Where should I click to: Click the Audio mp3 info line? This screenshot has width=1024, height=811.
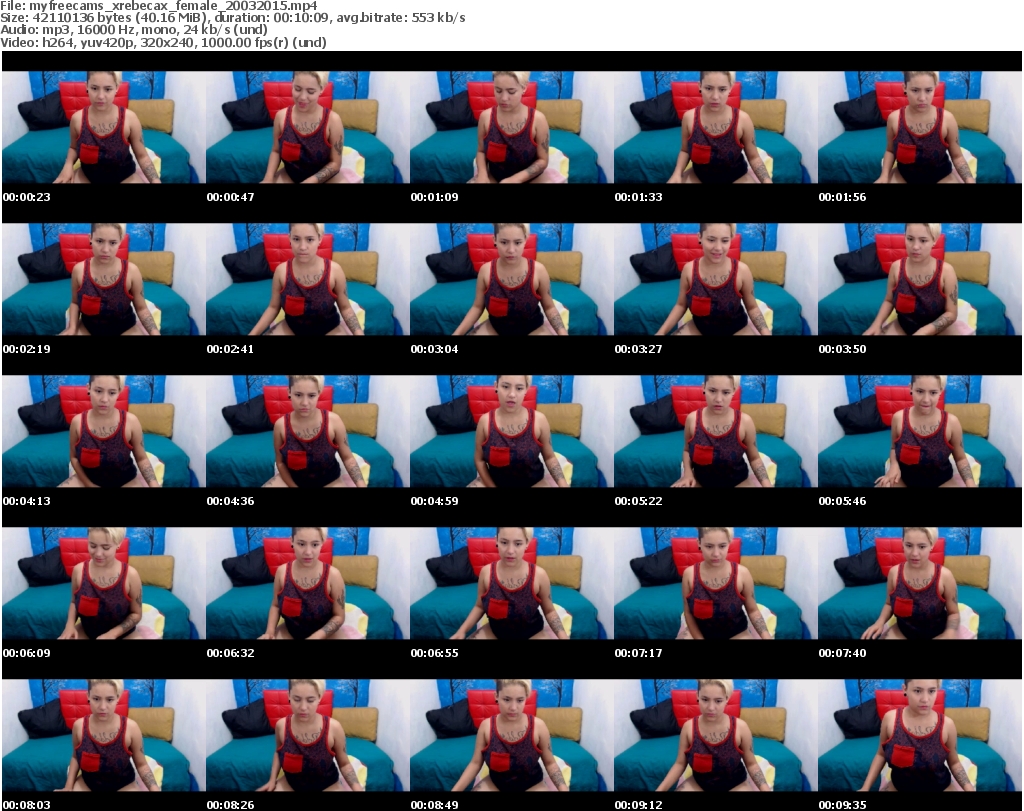click(x=134, y=29)
